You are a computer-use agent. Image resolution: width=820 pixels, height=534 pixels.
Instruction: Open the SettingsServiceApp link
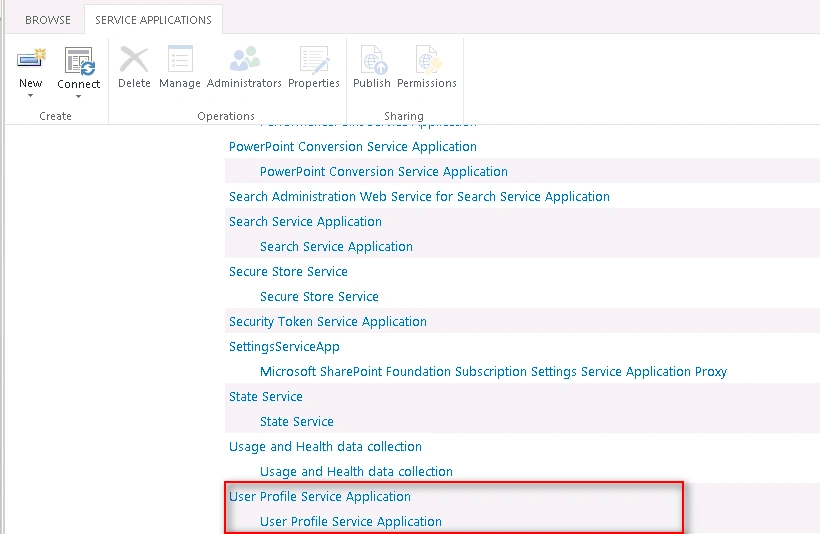[284, 347]
